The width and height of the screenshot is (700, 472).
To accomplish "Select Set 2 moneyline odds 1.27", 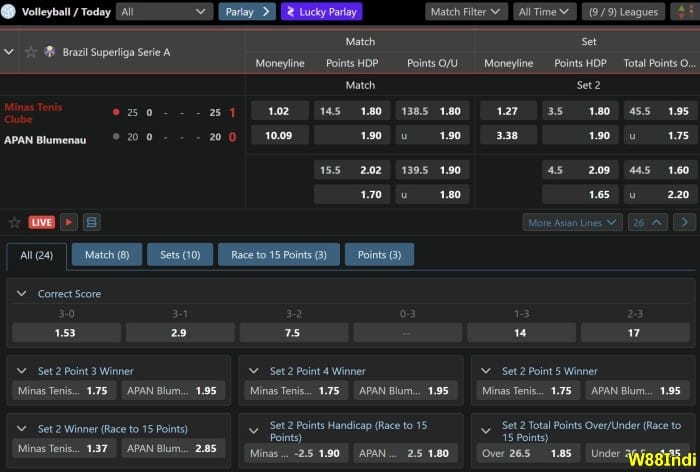I will 508,111.
